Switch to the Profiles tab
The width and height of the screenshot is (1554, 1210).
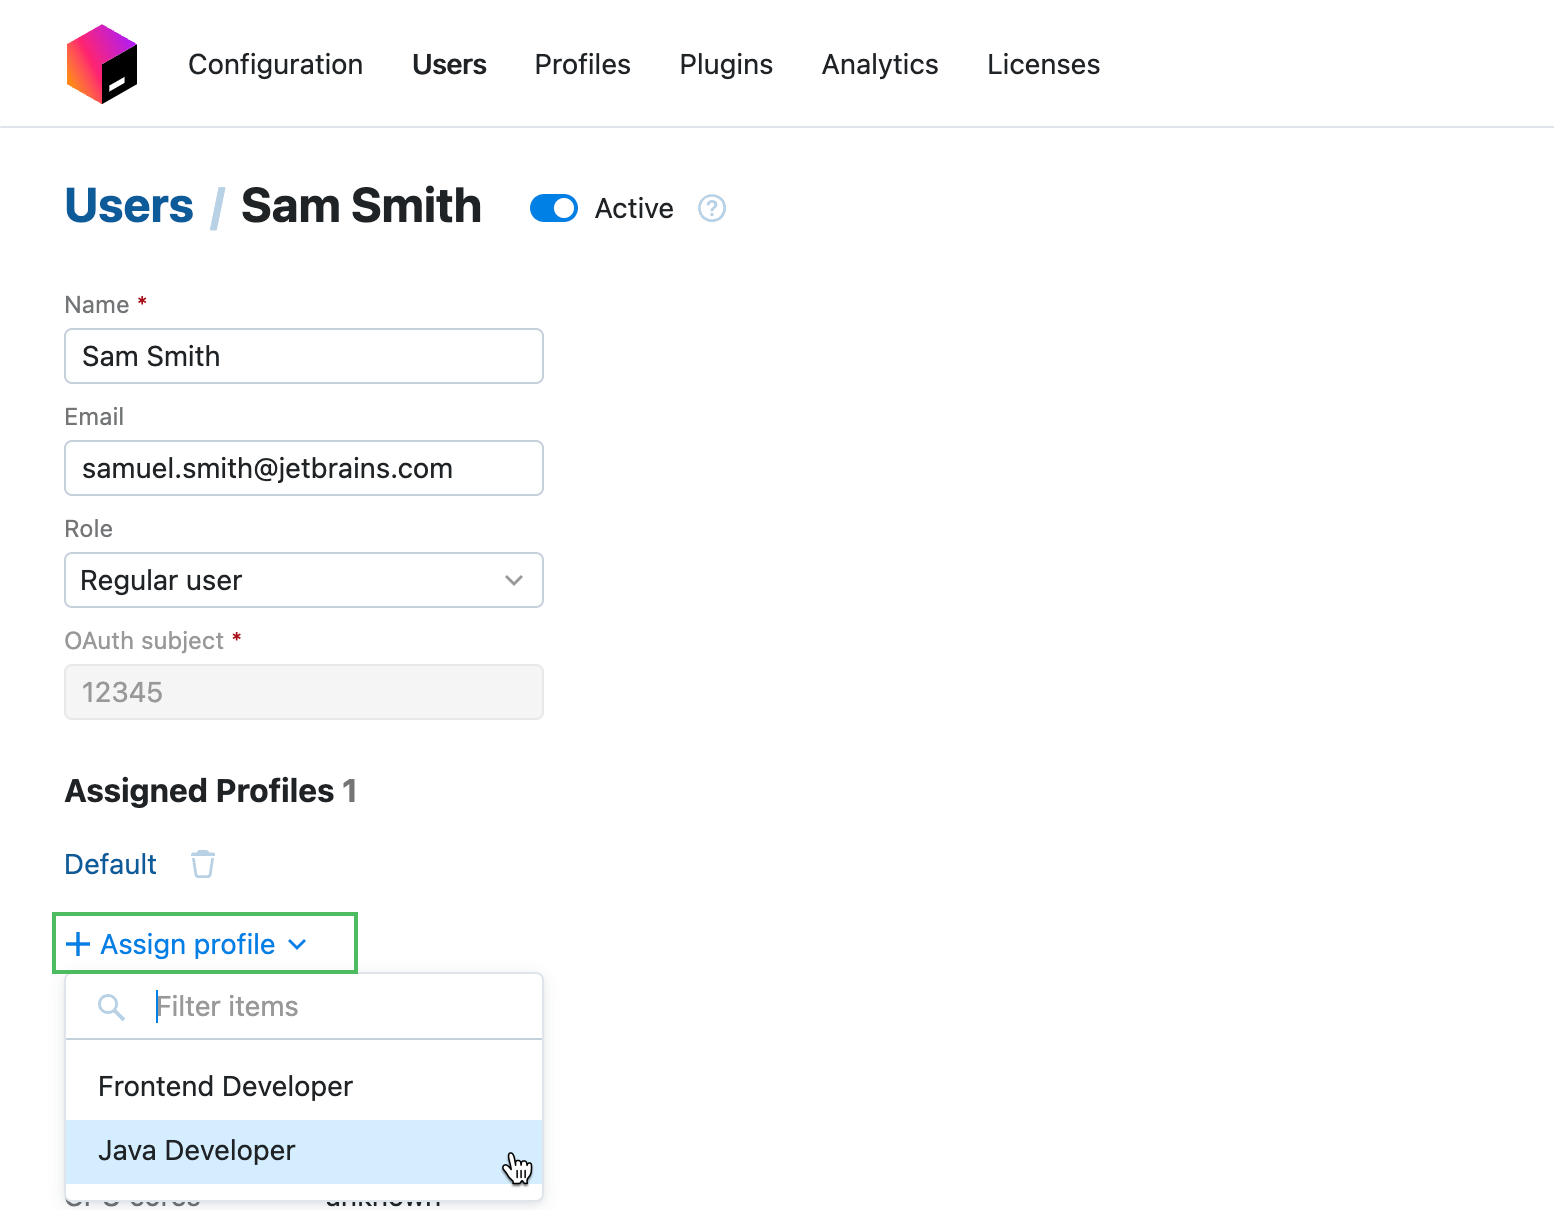pos(582,64)
